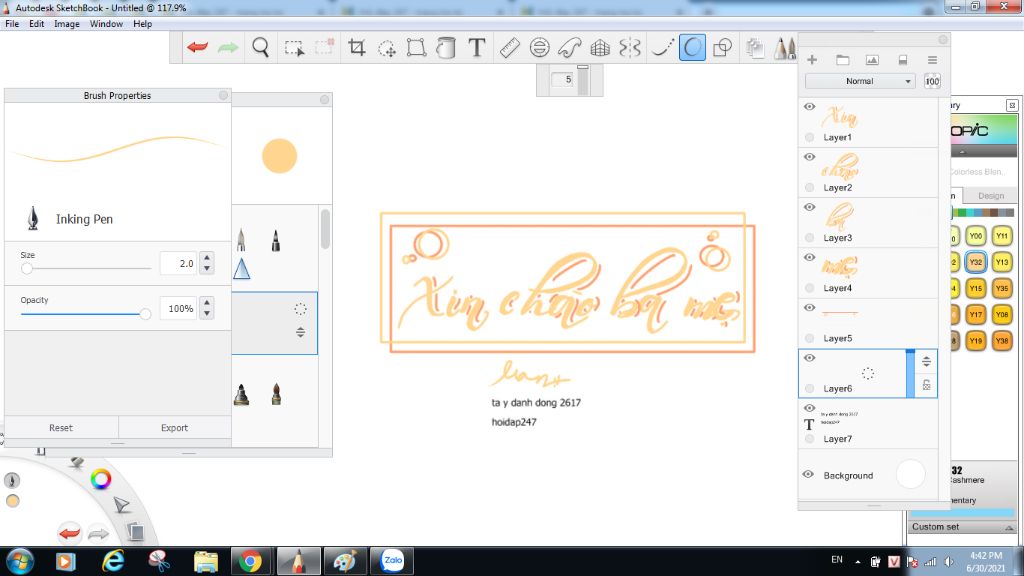The image size is (1024, 576).
Task: Open the Layer editor toolbar icon
Action: tap(755, 48)
